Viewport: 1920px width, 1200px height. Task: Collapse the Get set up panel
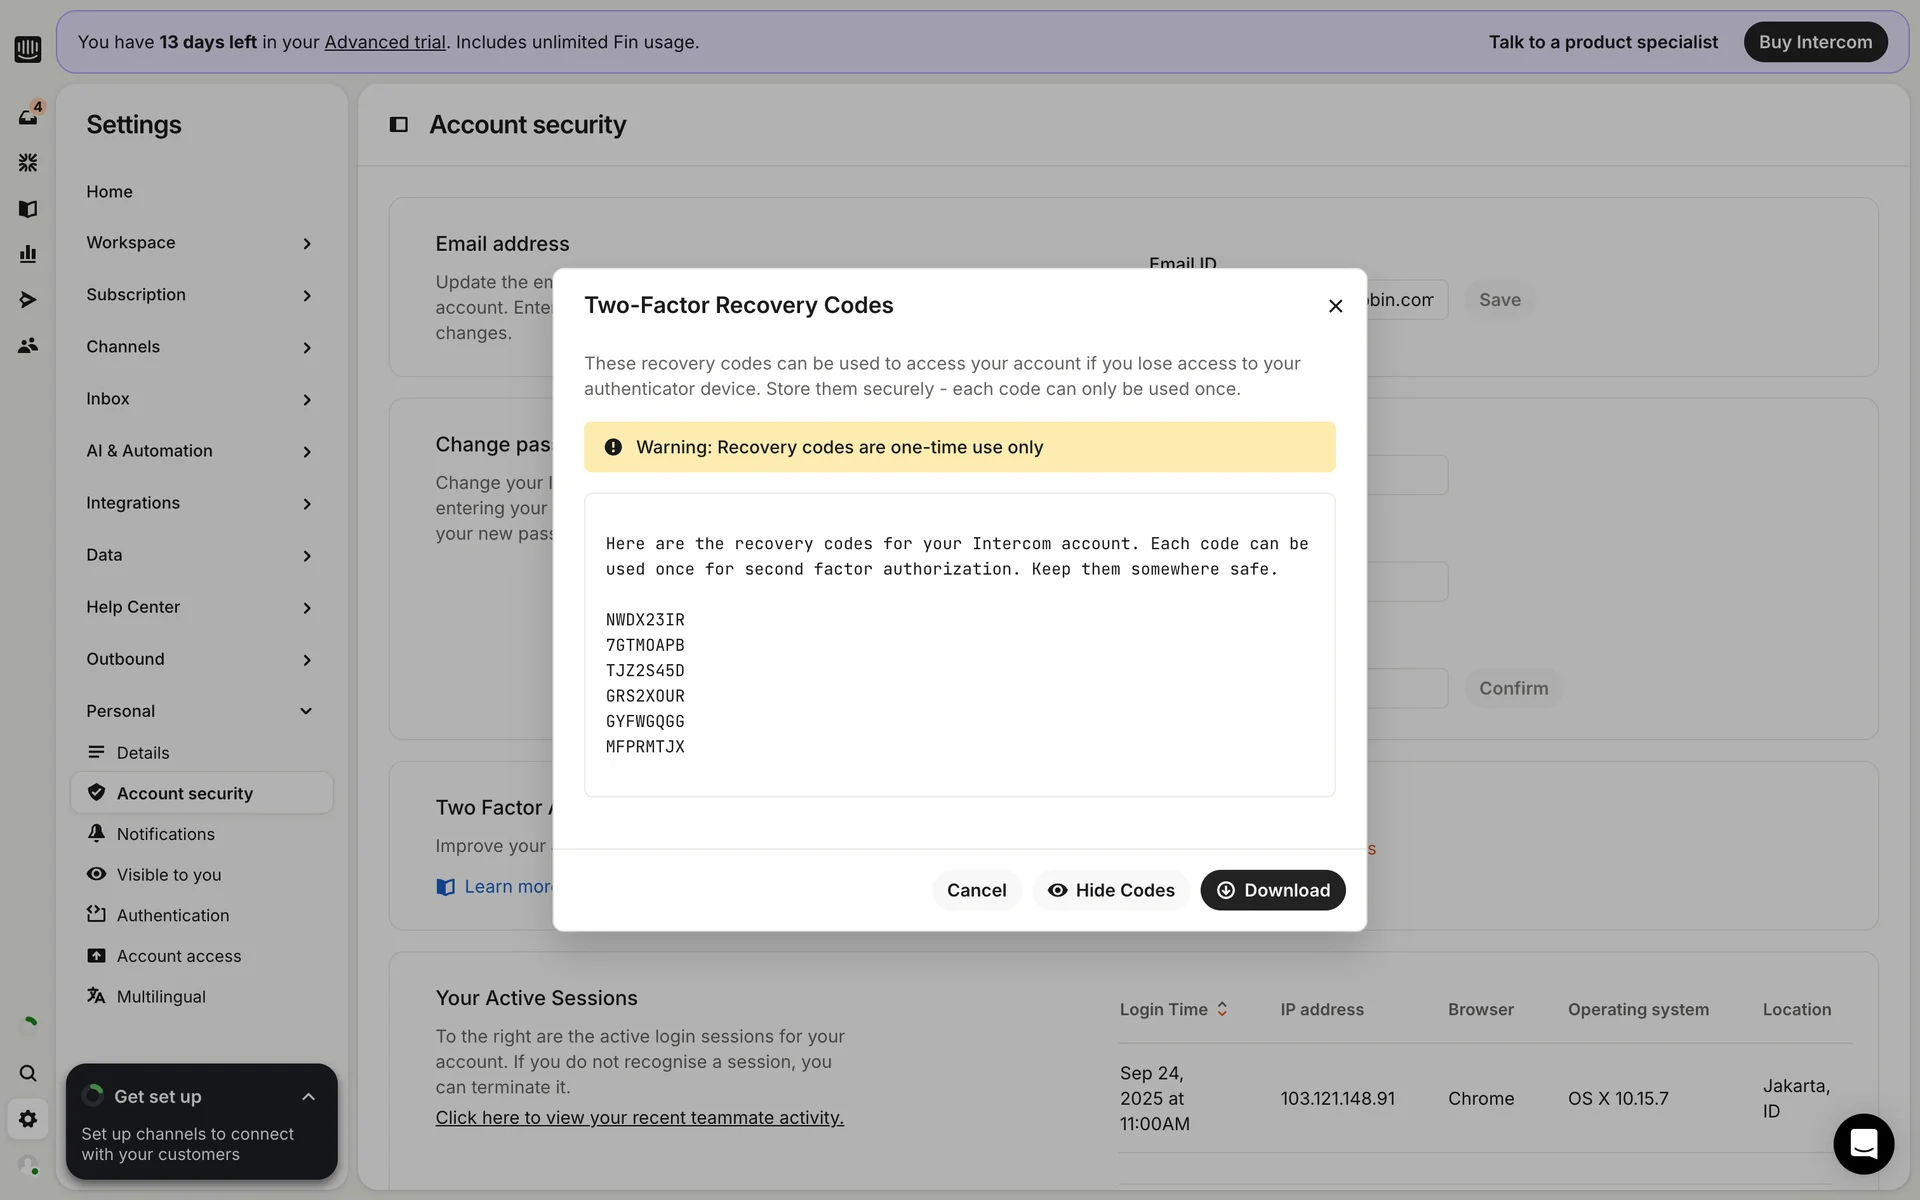308,1097
